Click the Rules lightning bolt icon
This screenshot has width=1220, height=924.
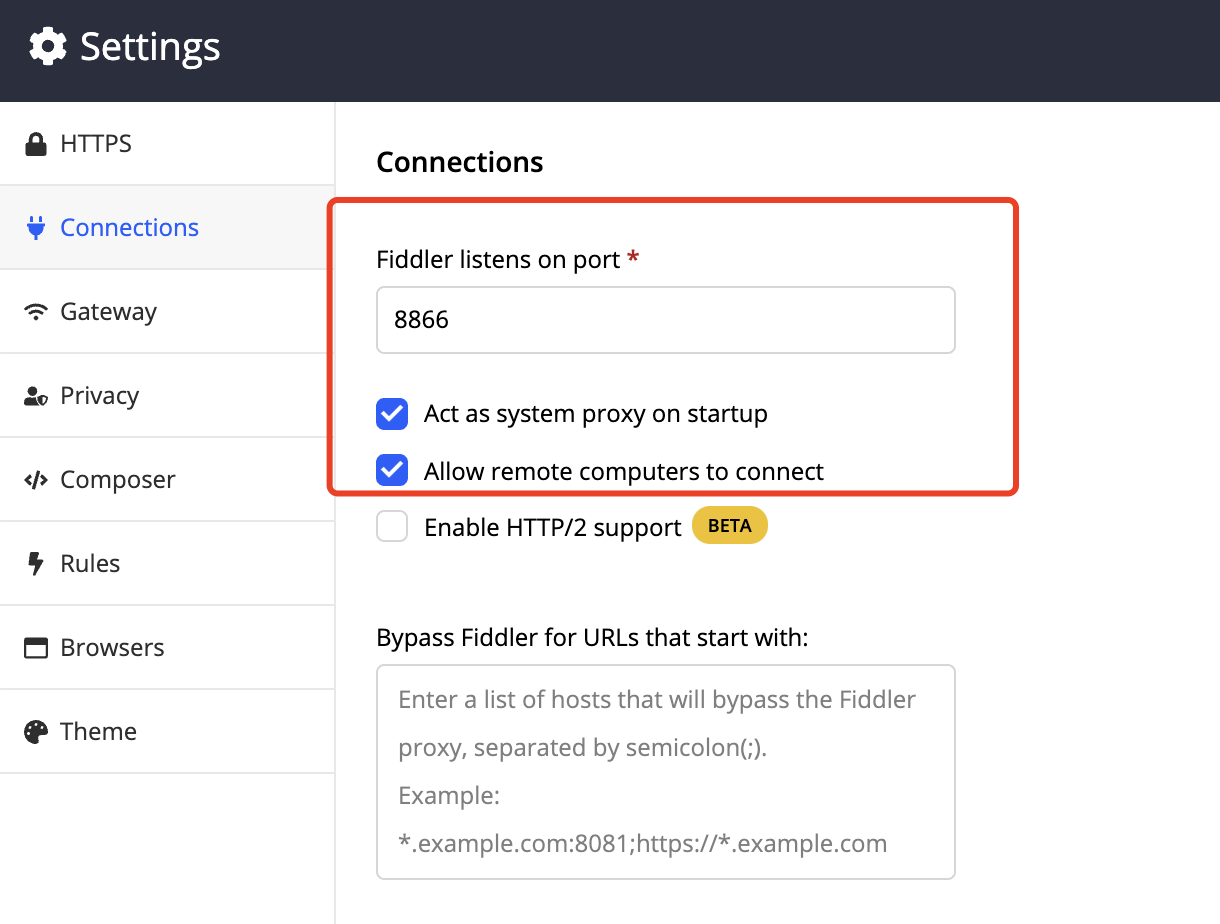36,564
